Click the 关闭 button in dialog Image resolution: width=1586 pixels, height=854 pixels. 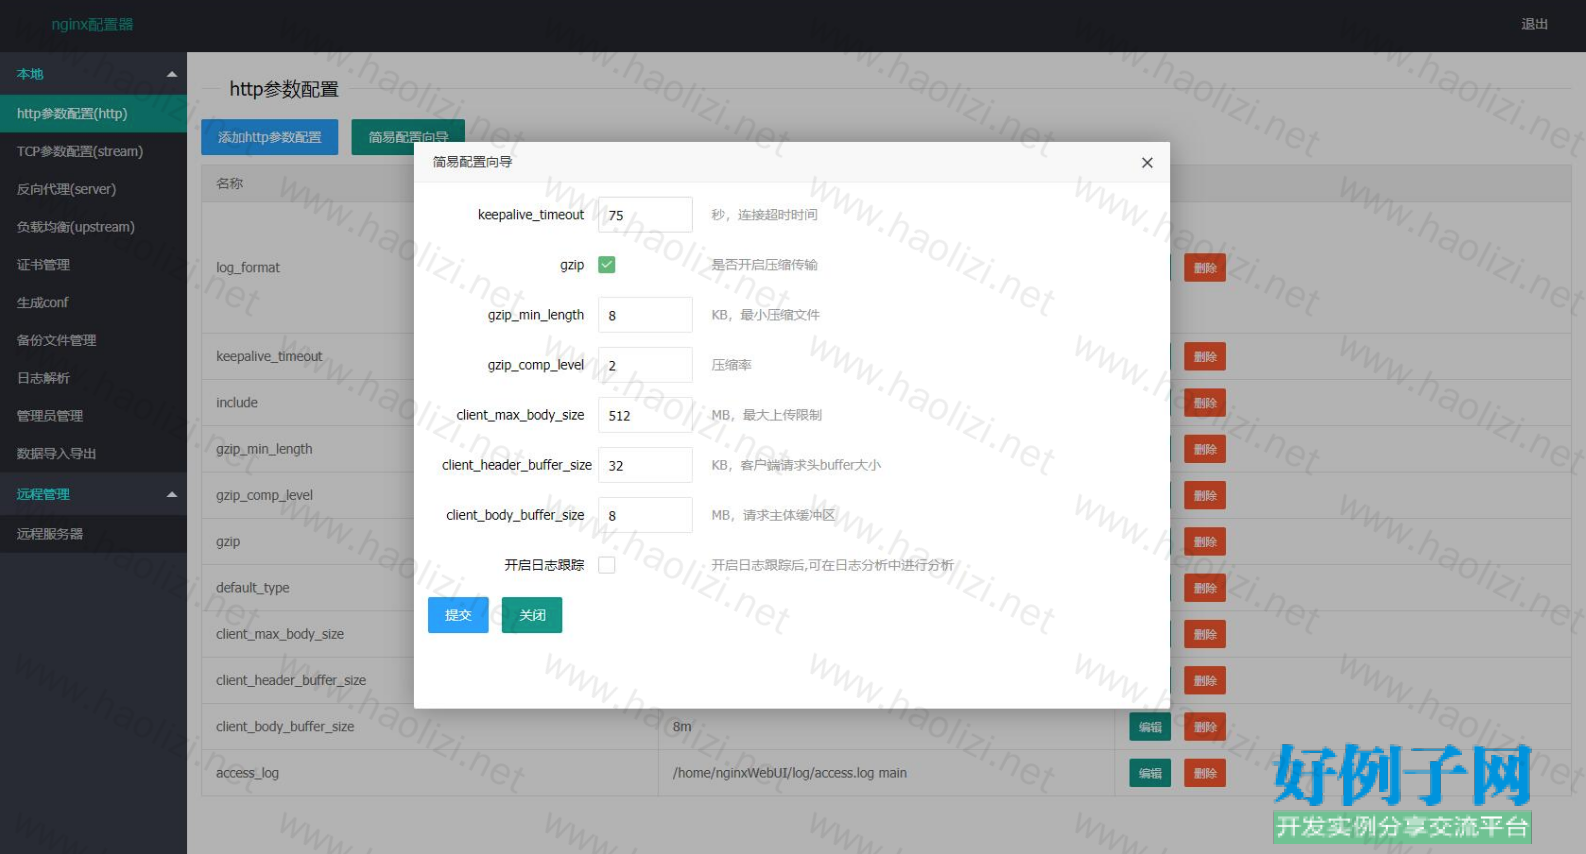tap(532, 615)
